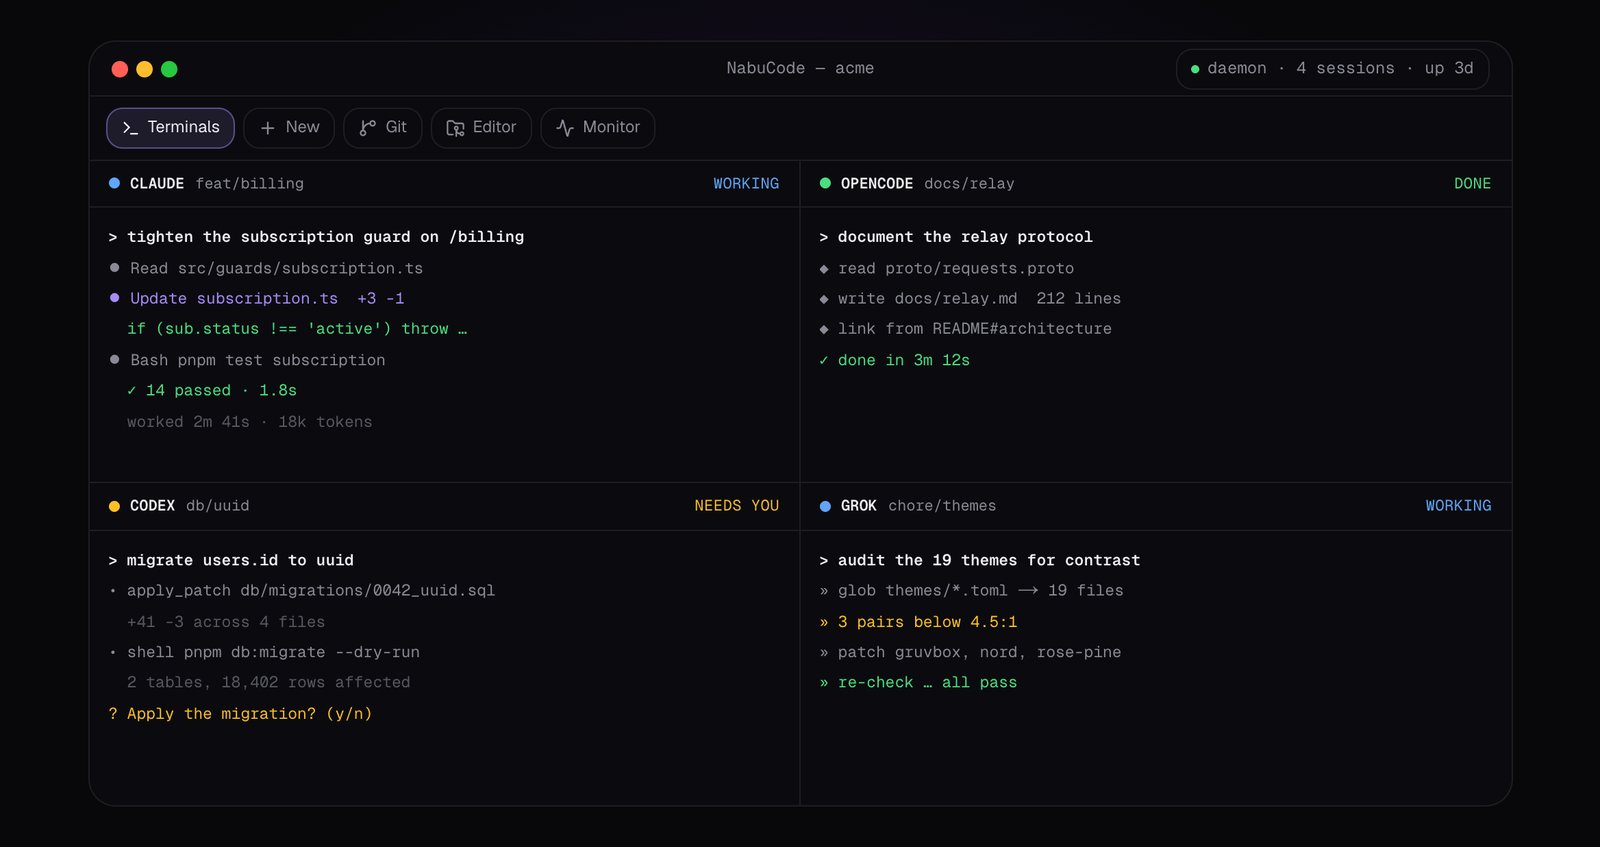The width and height of the screenshot is (1600, 847).
Task: Select the CODEX session title
Action: coord(152,506)
